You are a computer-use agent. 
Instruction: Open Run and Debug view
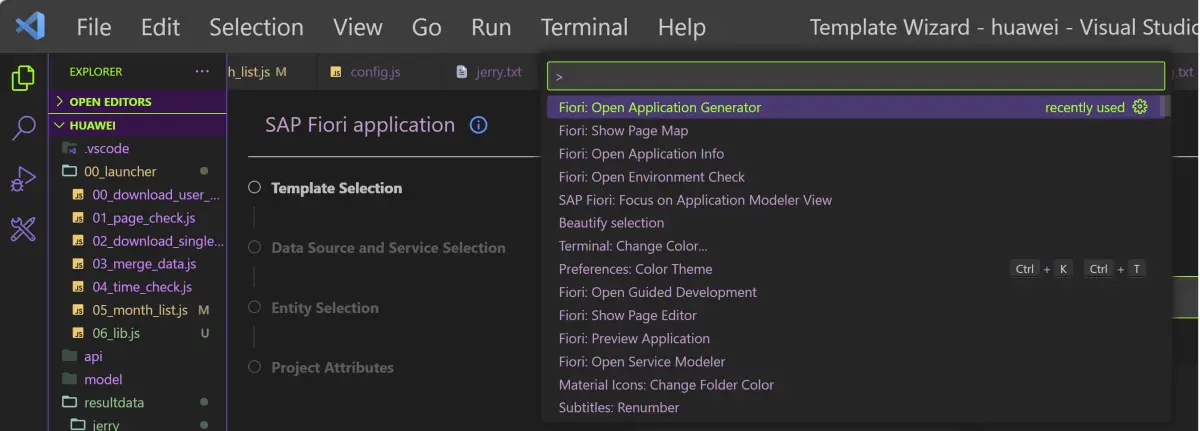click(x=23, y=180)
